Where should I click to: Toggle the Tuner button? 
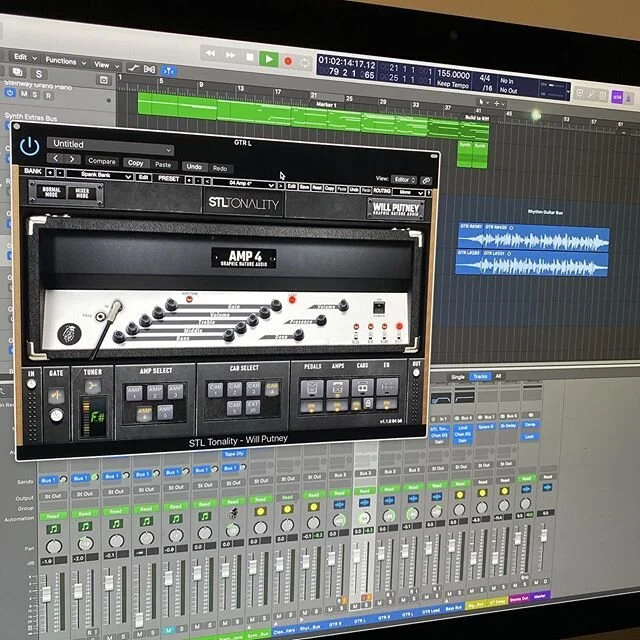[x=92, y=386]
